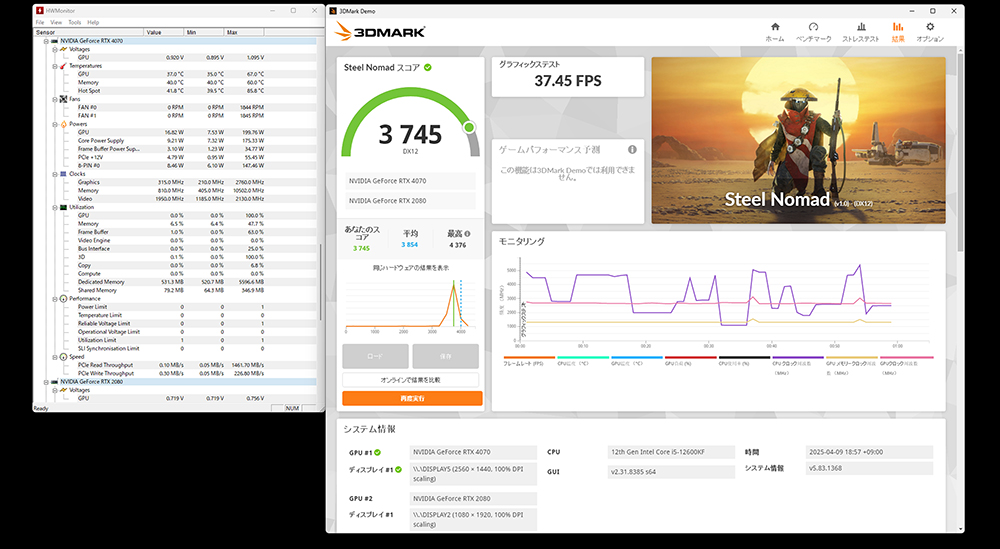Image resolution: width=1000 pixels, height=549 pixels.
Task: Click the Steel Nomad artwork thumbnail
Action: click(798, 140)
